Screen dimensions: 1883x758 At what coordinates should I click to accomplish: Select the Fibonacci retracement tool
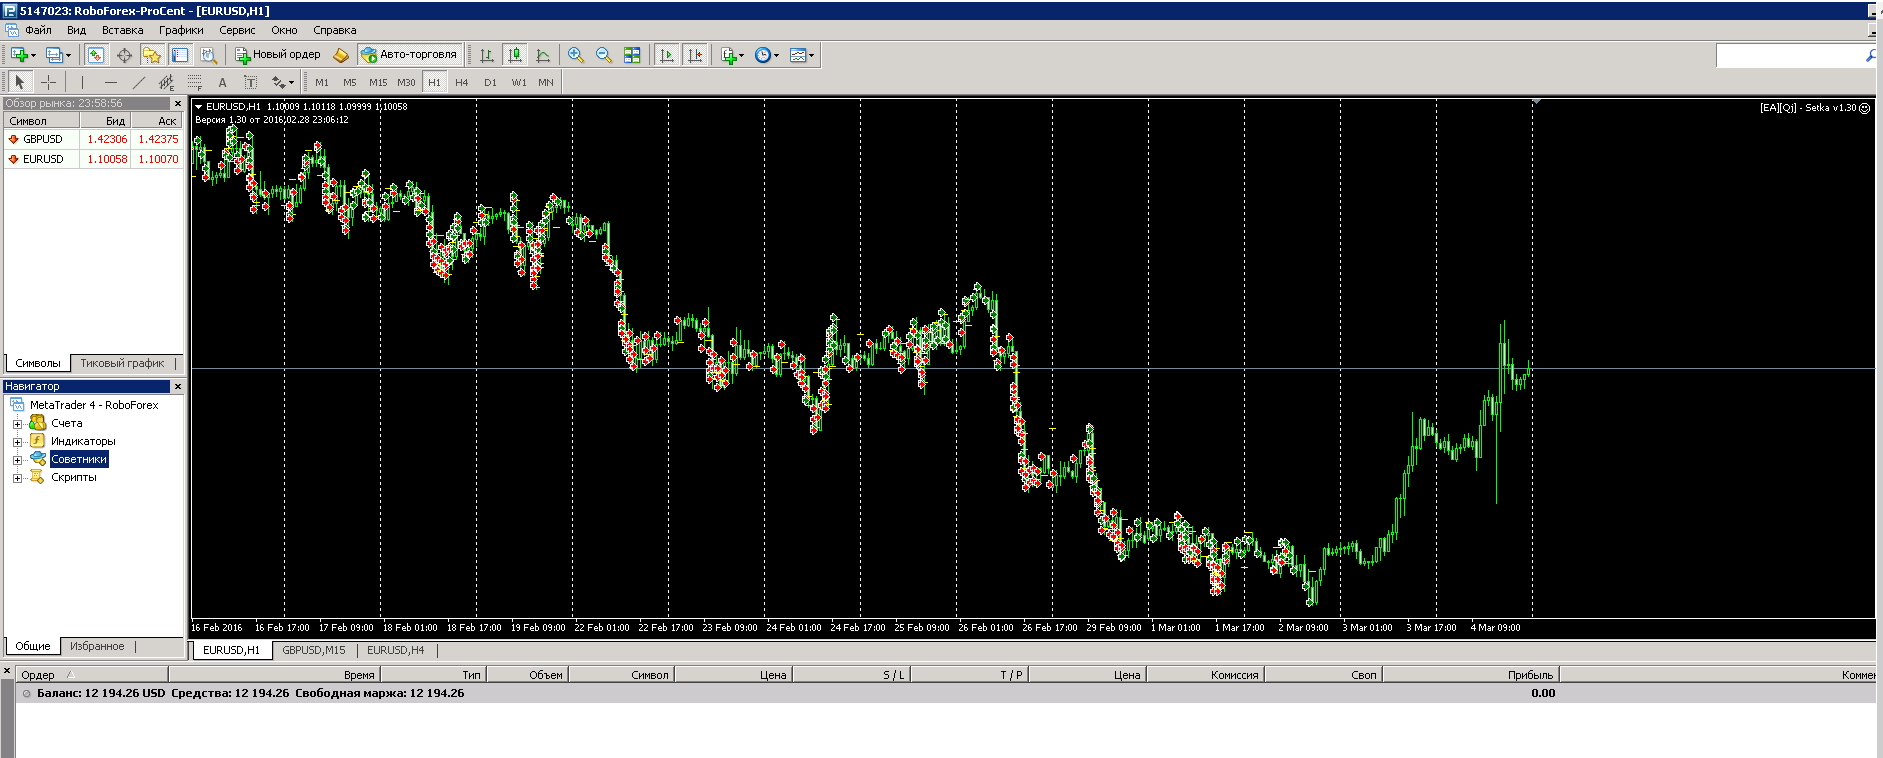[x=194, y=82]
